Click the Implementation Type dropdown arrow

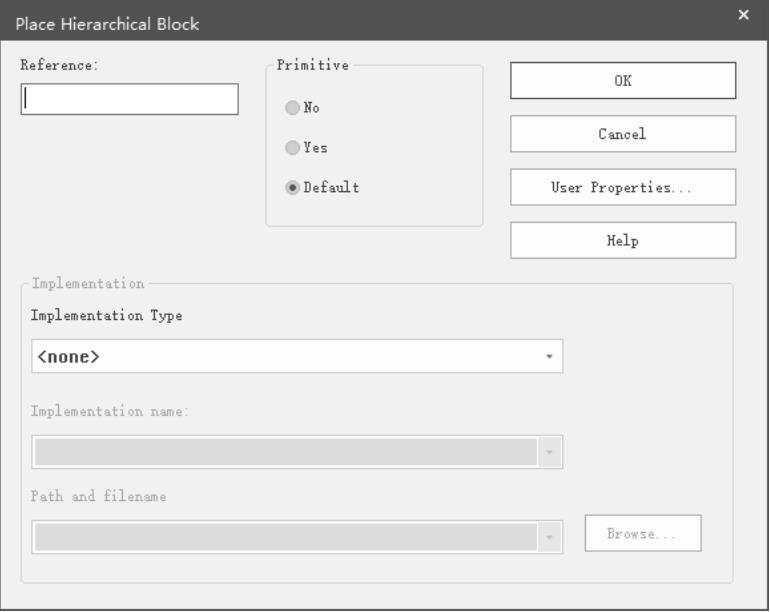tap(550, 356)
